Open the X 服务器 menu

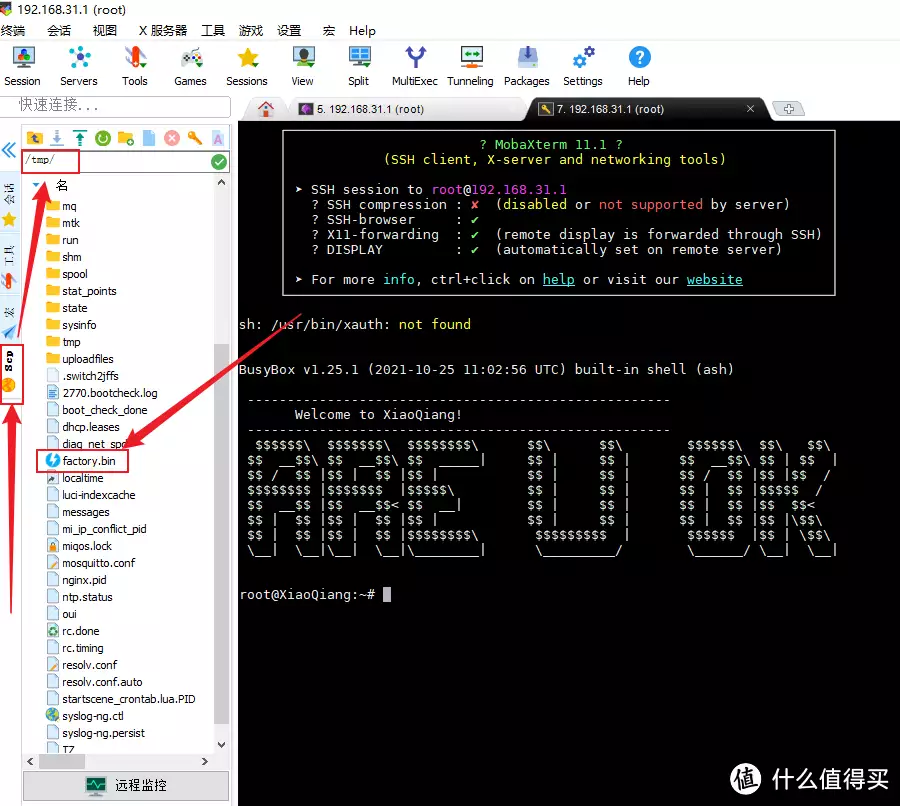(163, 30)
